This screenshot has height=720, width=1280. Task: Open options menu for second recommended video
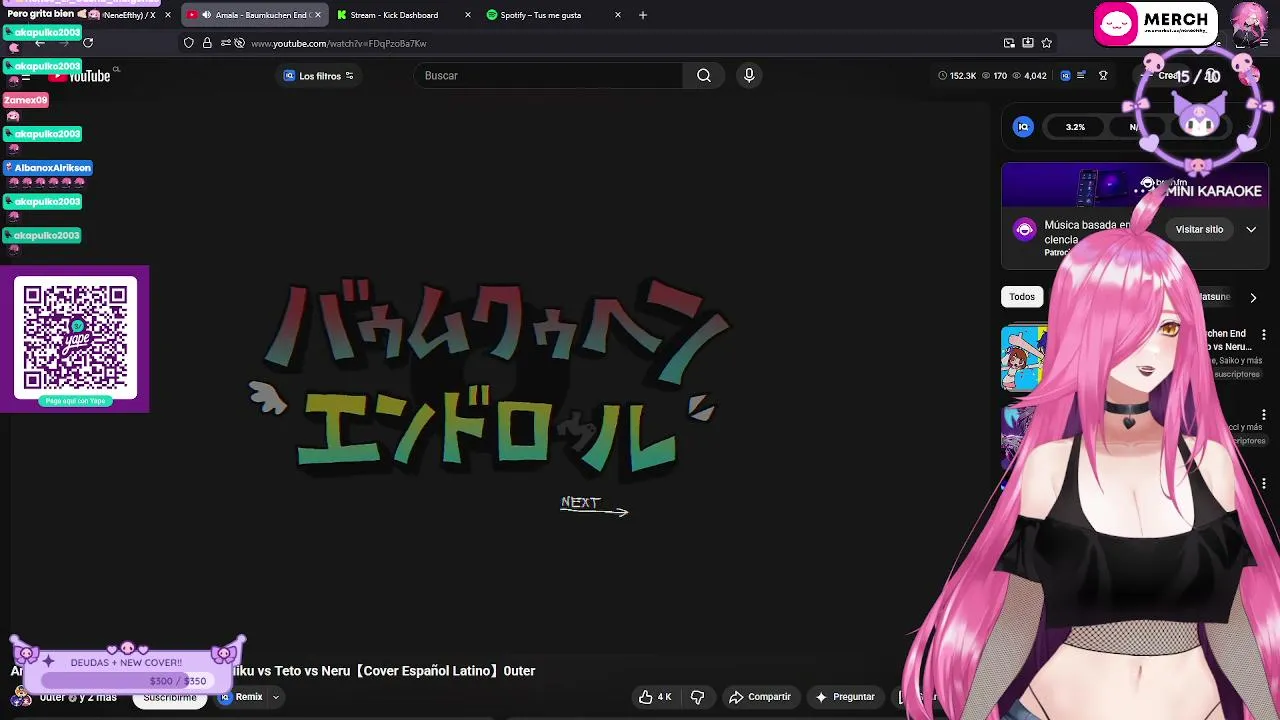pos(1264,414)
